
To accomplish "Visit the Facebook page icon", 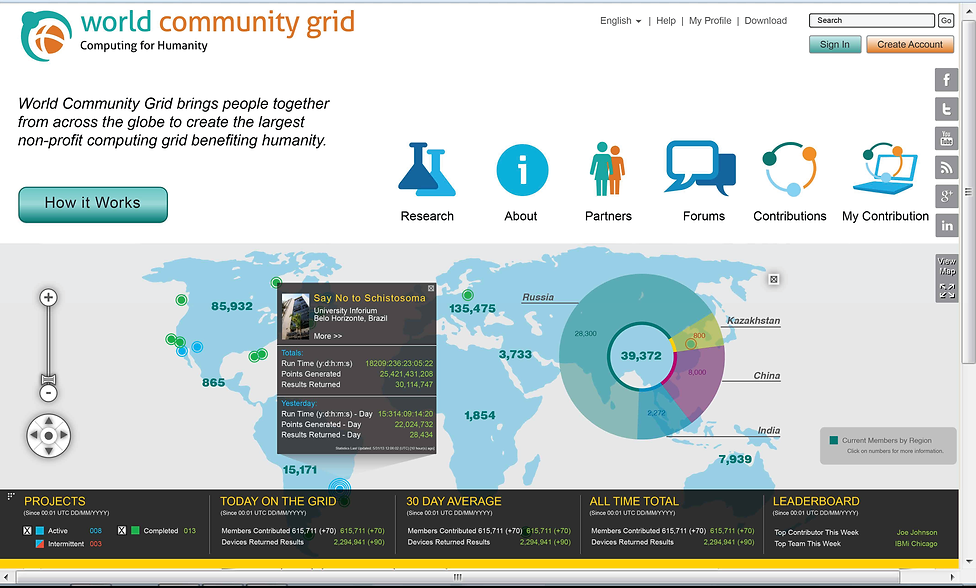I will tap(946, 80).
